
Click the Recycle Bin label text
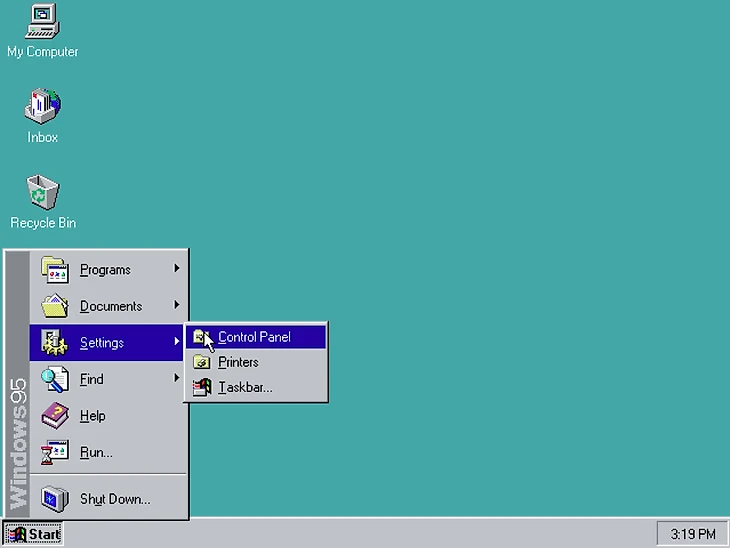[43, 223]
